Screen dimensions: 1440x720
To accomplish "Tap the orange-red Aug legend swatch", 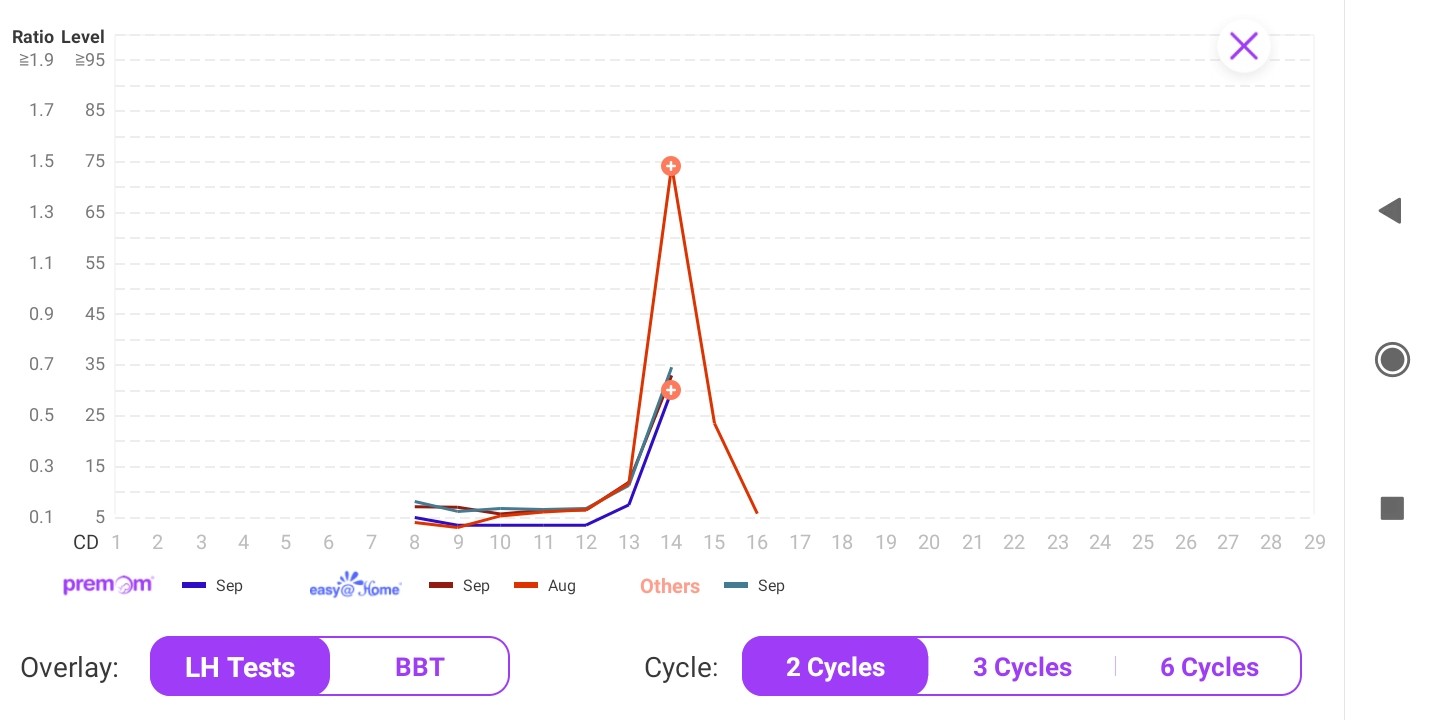I will coord(526,586).
